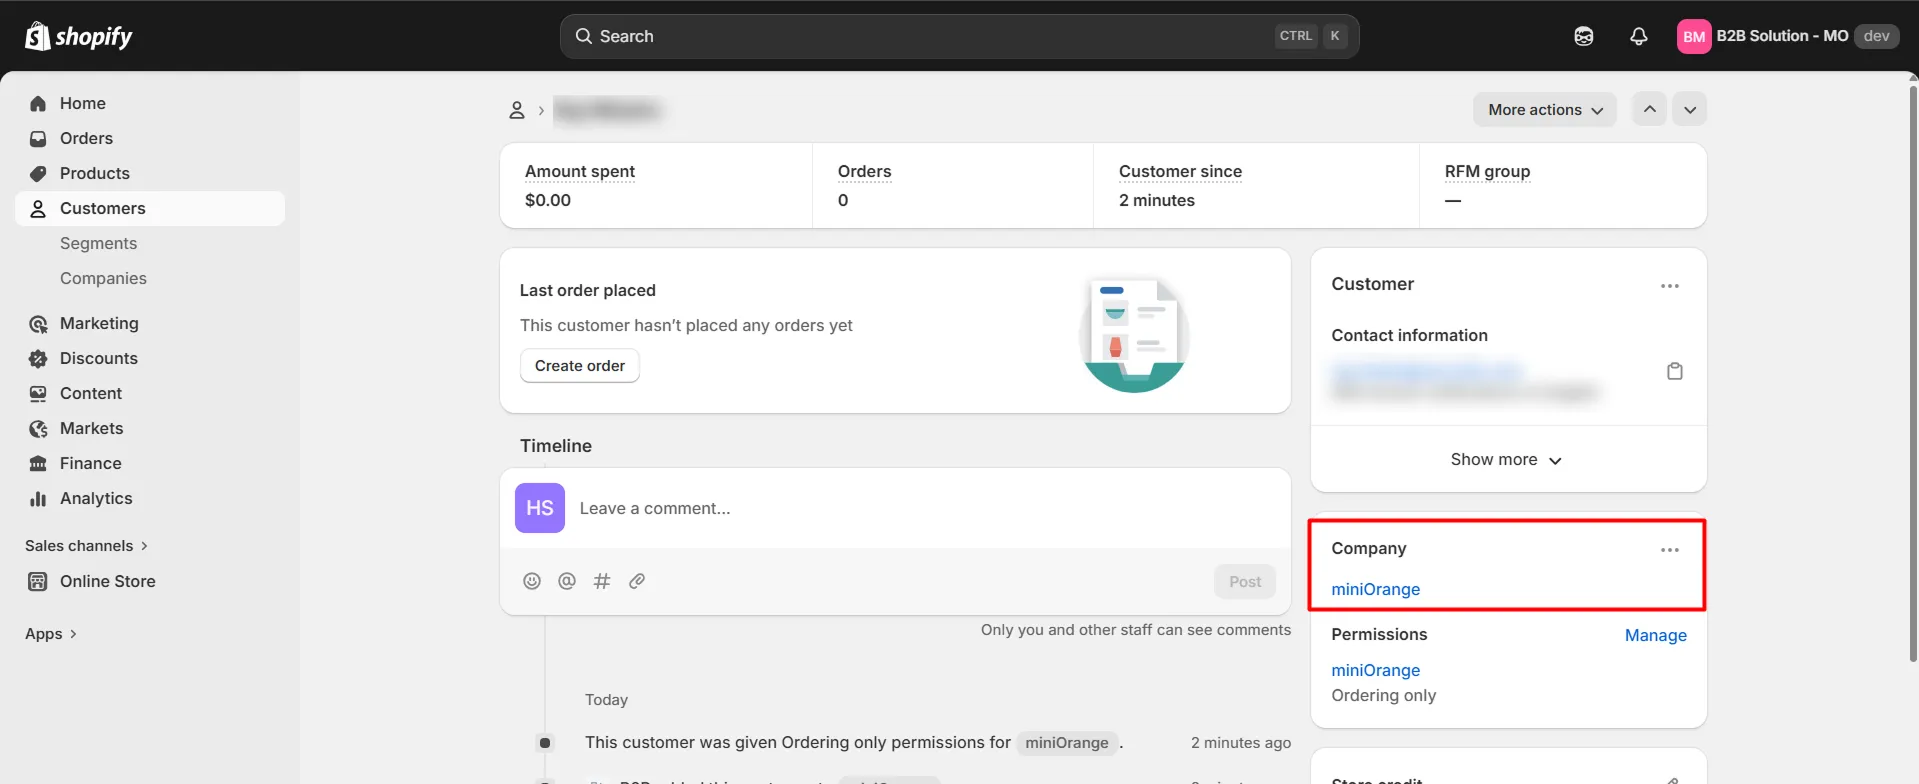This screenshot has height=784, width=1919.
Task: Click the Orders metric heading
Action: (x=864, y=172)
